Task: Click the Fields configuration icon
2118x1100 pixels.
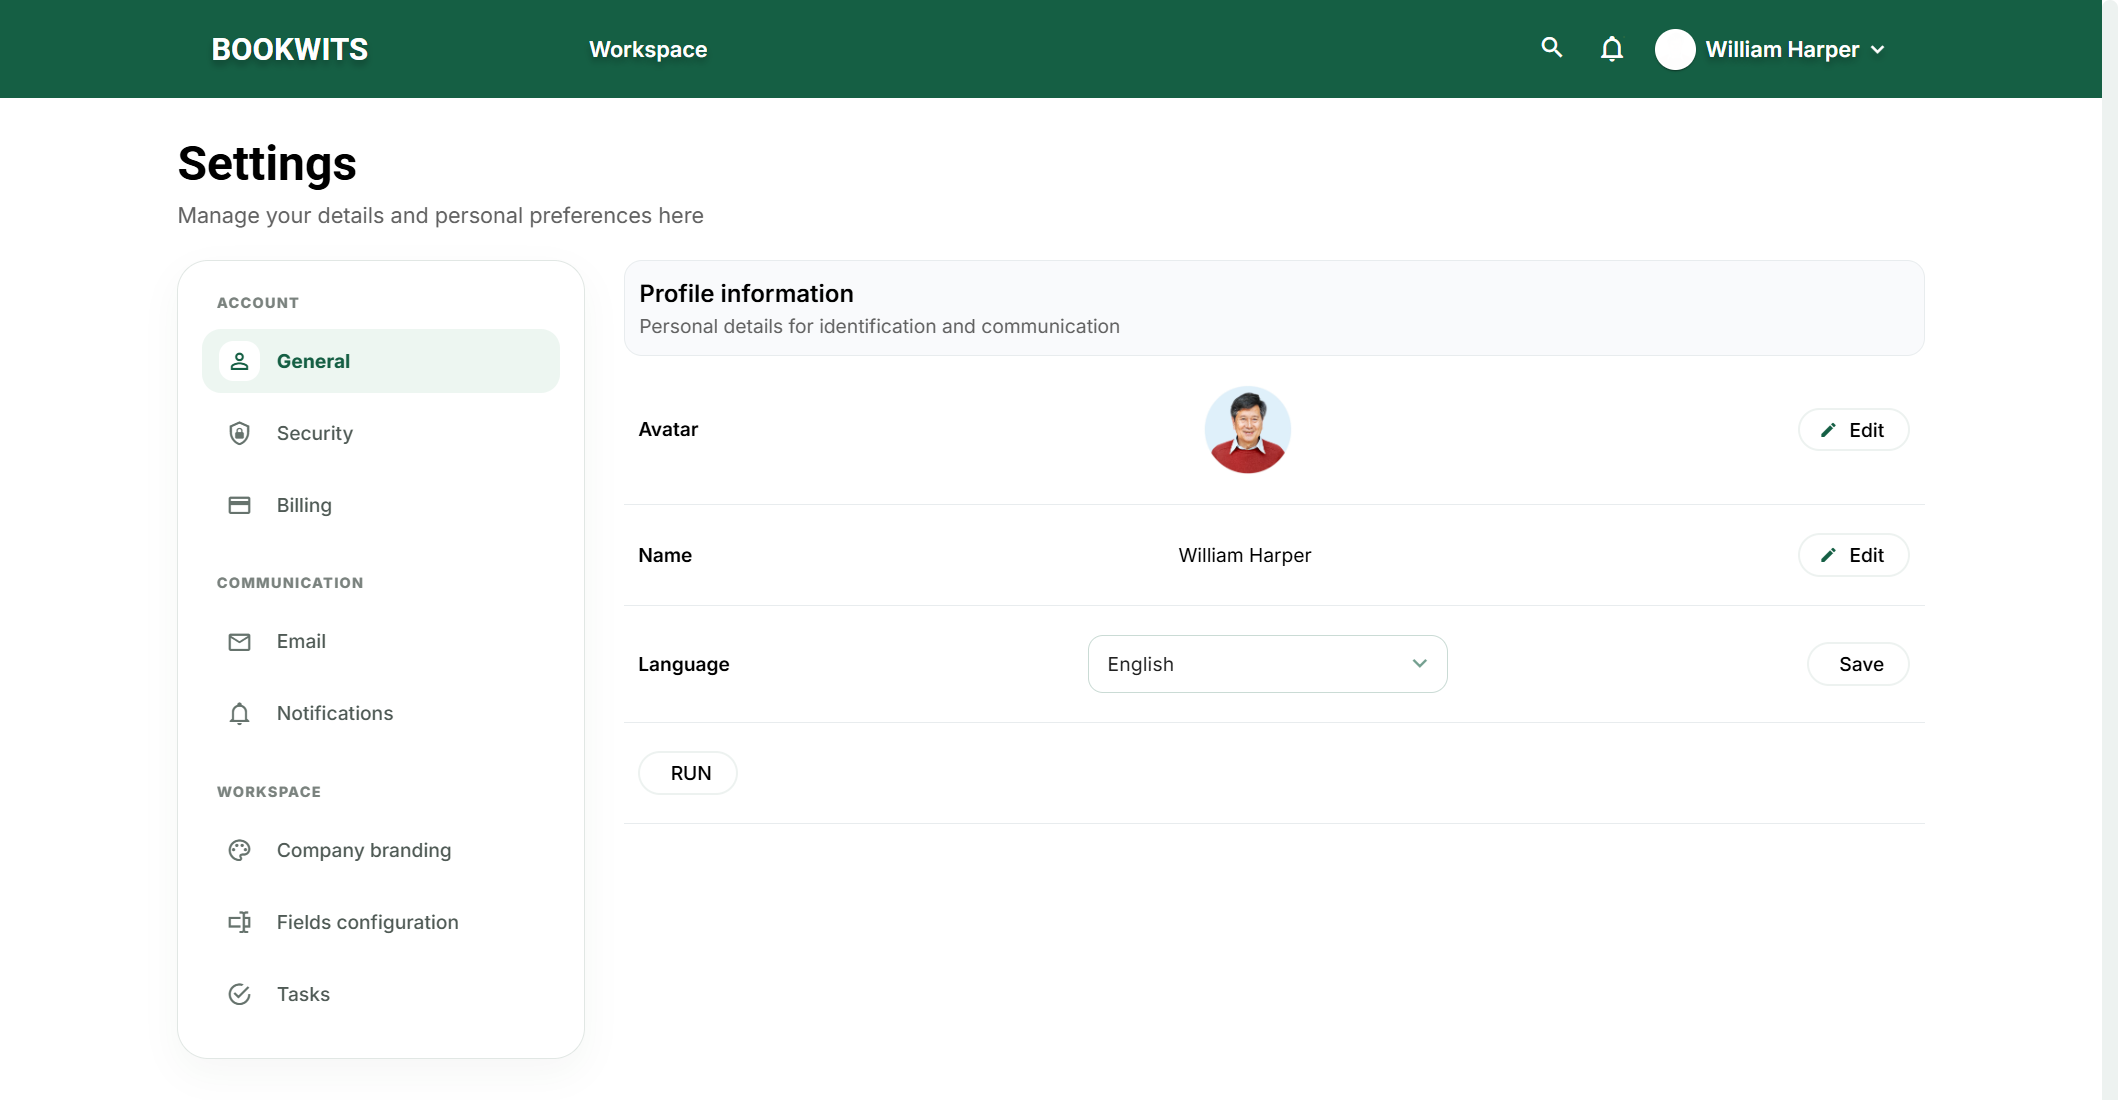Action: pos(239,922)
